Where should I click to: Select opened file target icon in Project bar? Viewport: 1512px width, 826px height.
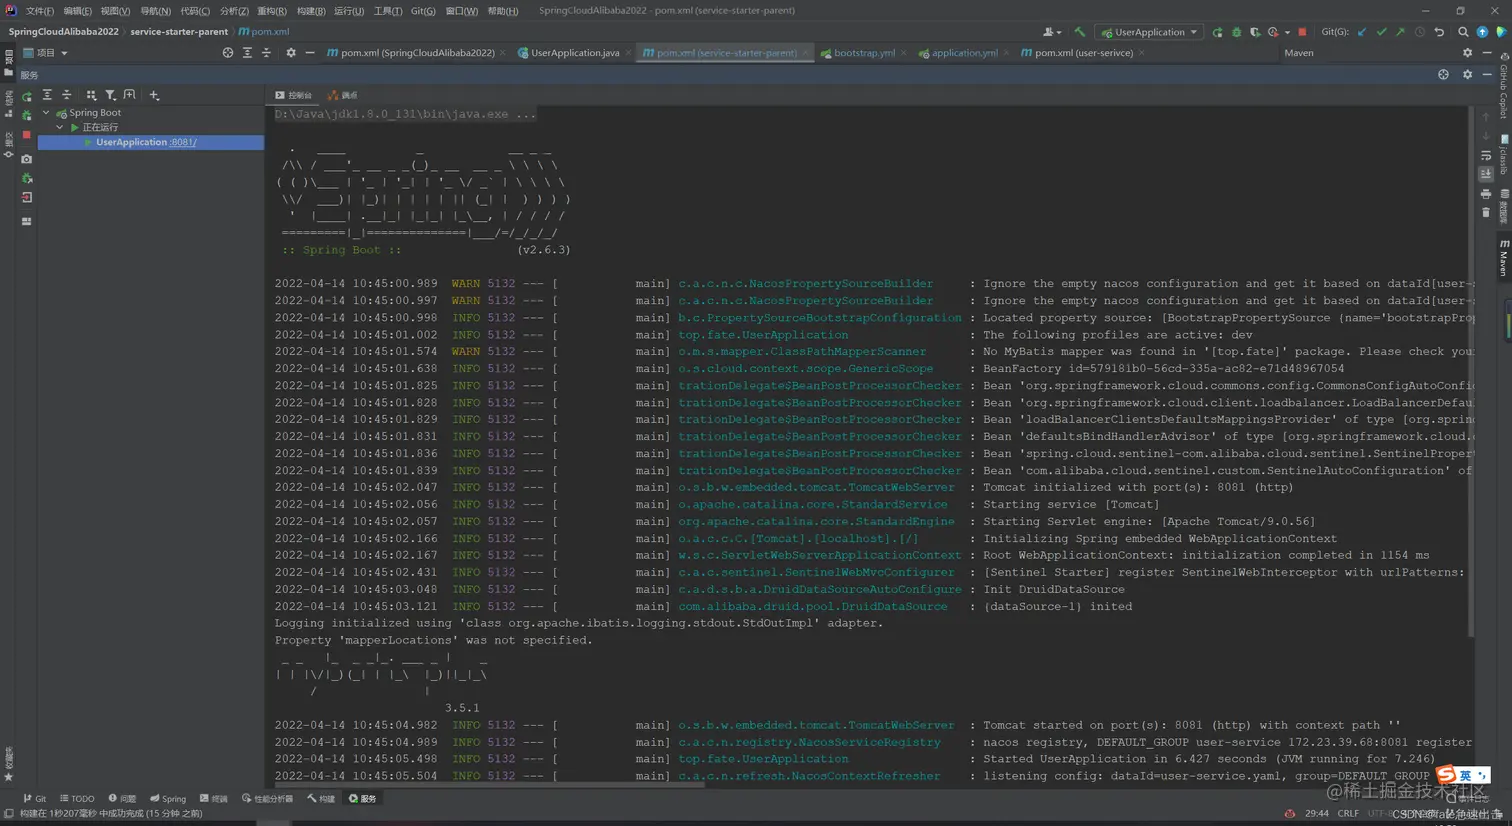[x=228, y=53]
